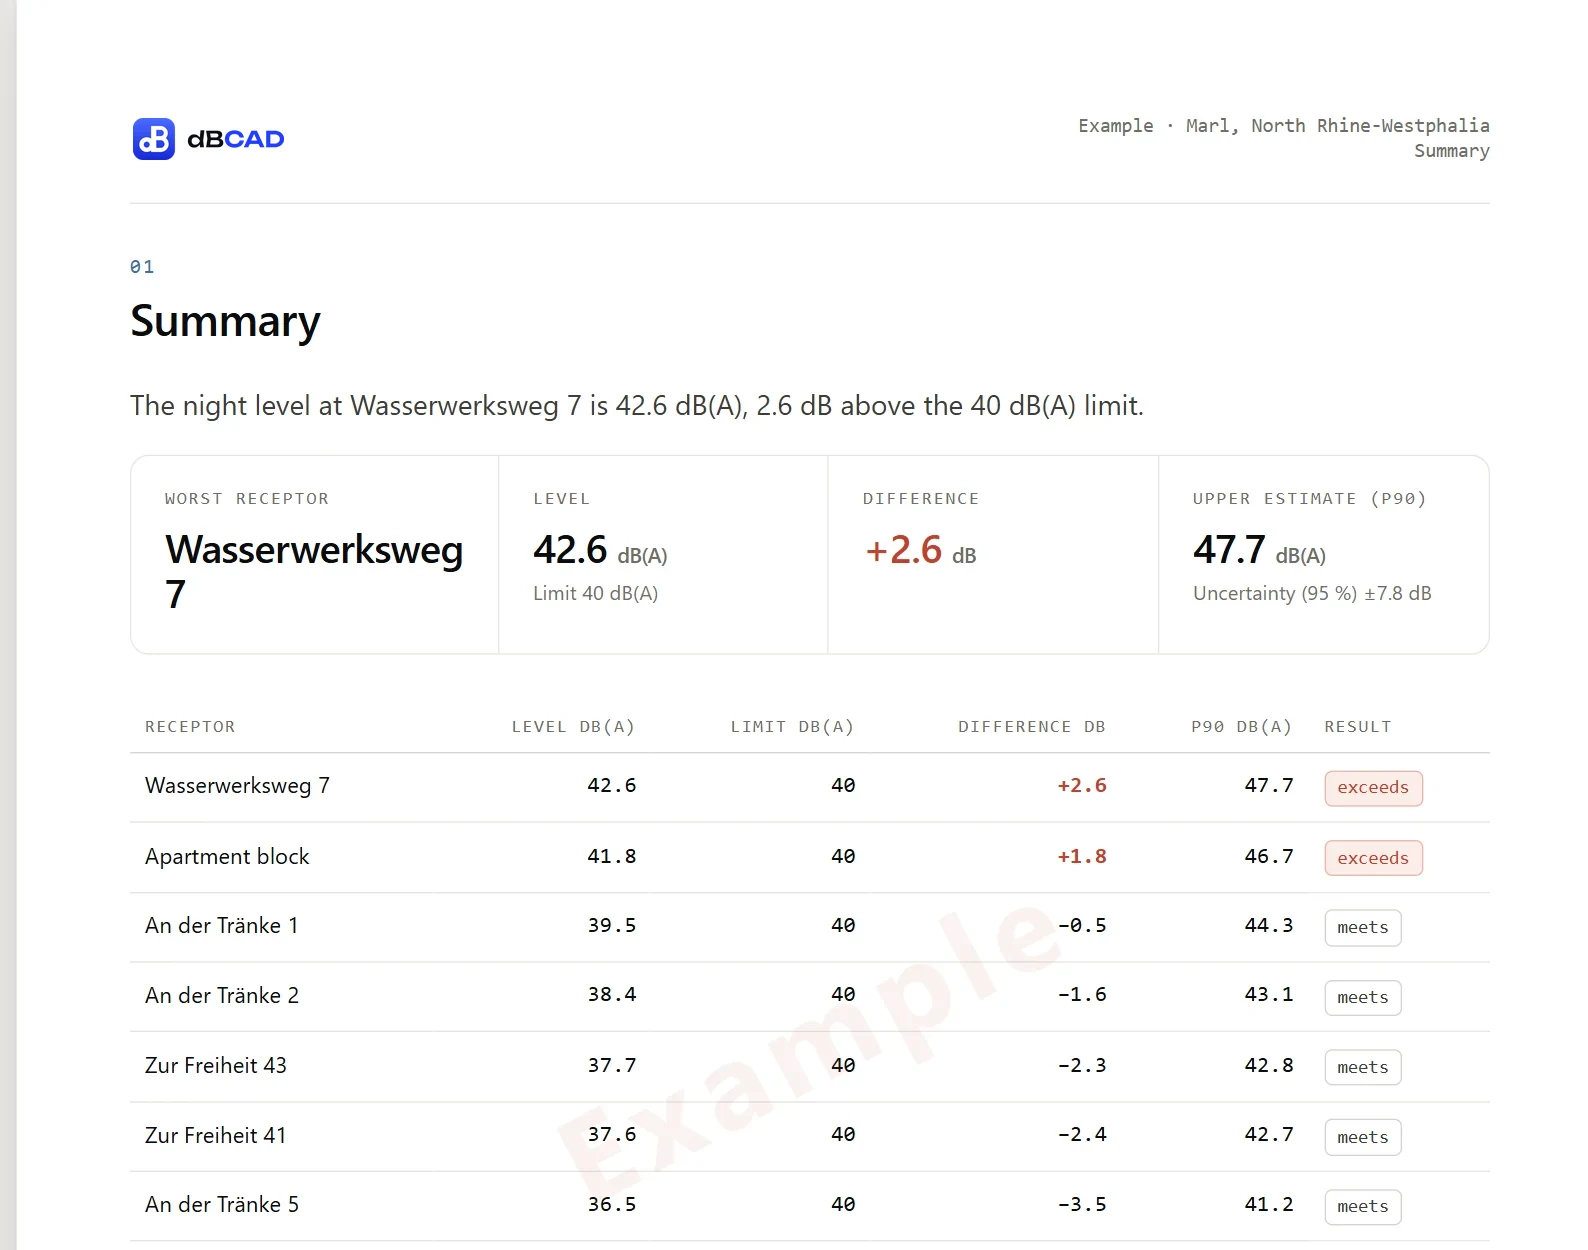Click the 'LEVEL' card label
The image size is (1588, 1250).
[x=562, y=498]
